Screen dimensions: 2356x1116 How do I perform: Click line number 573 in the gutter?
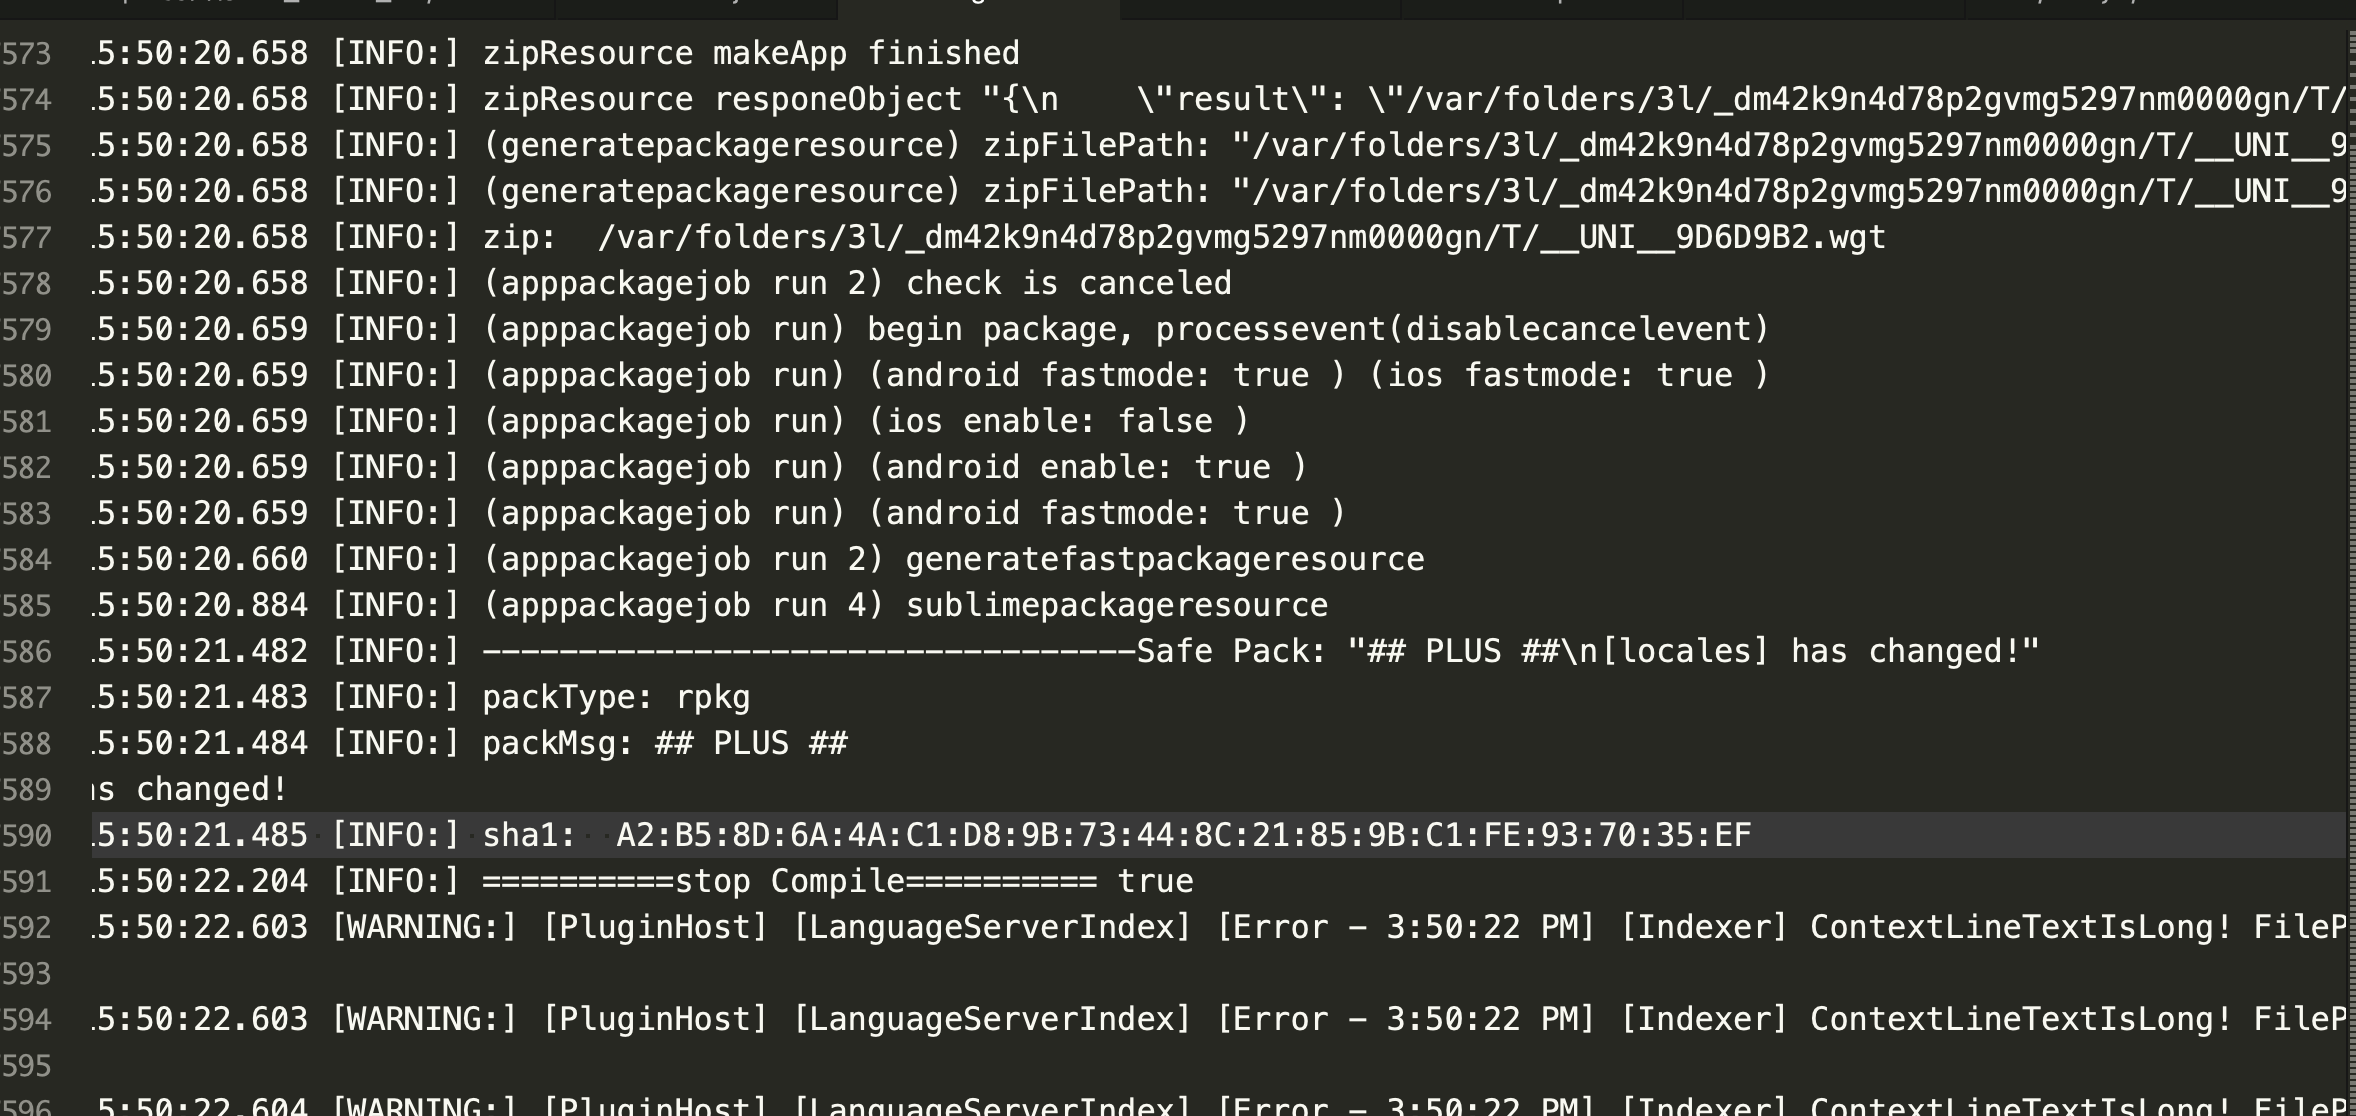pos(26,53)
